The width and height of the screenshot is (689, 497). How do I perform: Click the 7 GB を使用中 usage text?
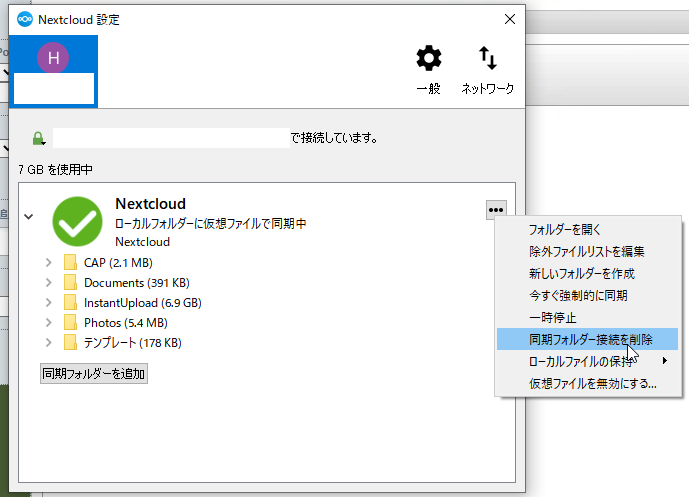pos(55,170)
